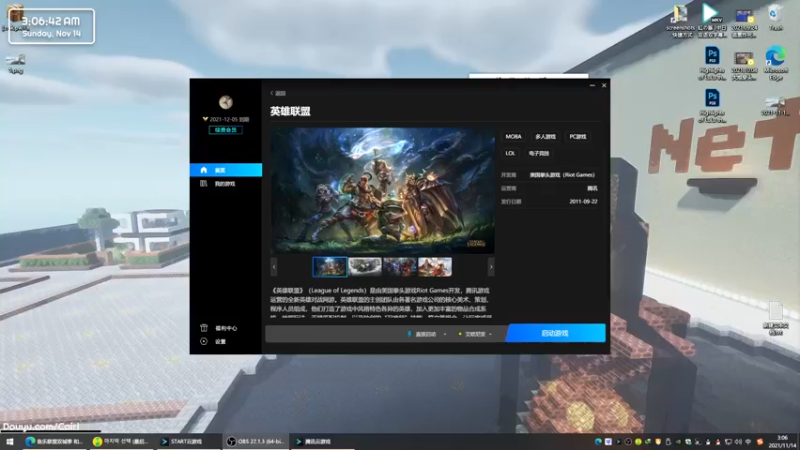Open the MKV video file on the desktop
Image resolution: width=800 pixels, height=450 pixels.
[x=712, y=20]
